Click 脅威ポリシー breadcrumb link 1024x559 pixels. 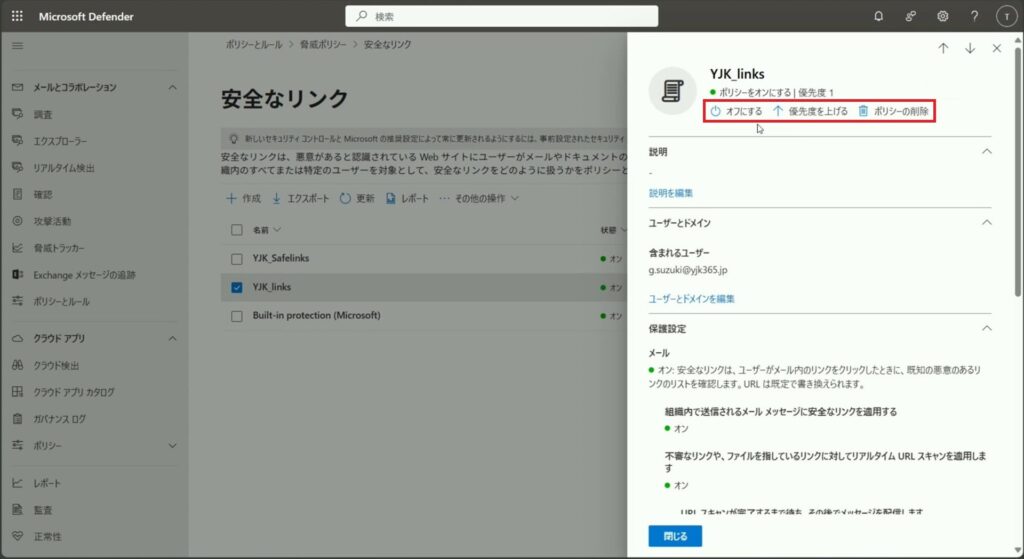[x=323, y=44]
